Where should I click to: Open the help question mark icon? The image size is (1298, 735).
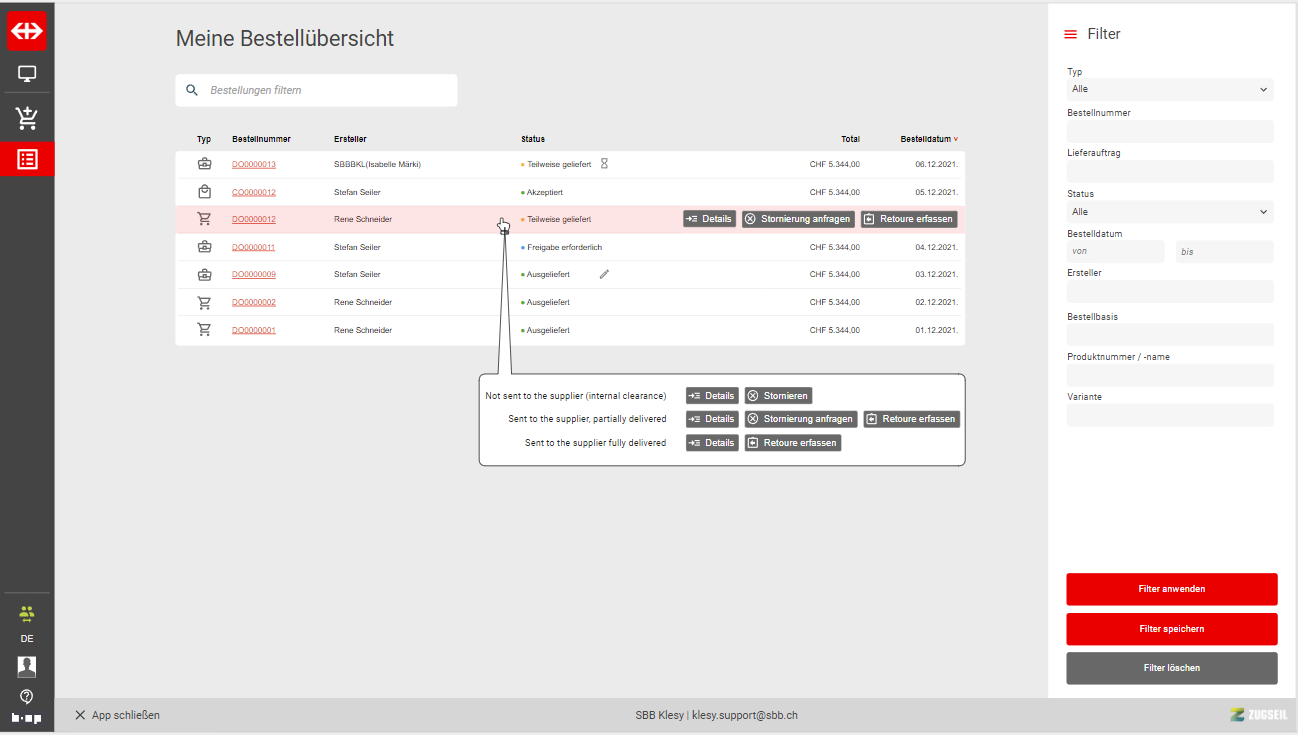27,696
